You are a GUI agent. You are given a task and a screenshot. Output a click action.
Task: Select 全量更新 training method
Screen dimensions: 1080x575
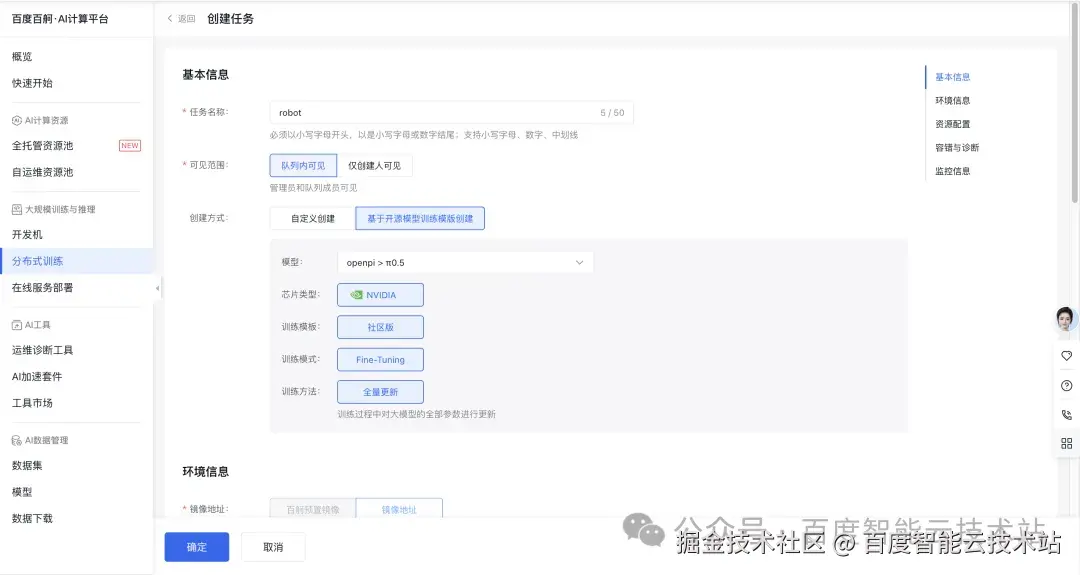point(380,392)
